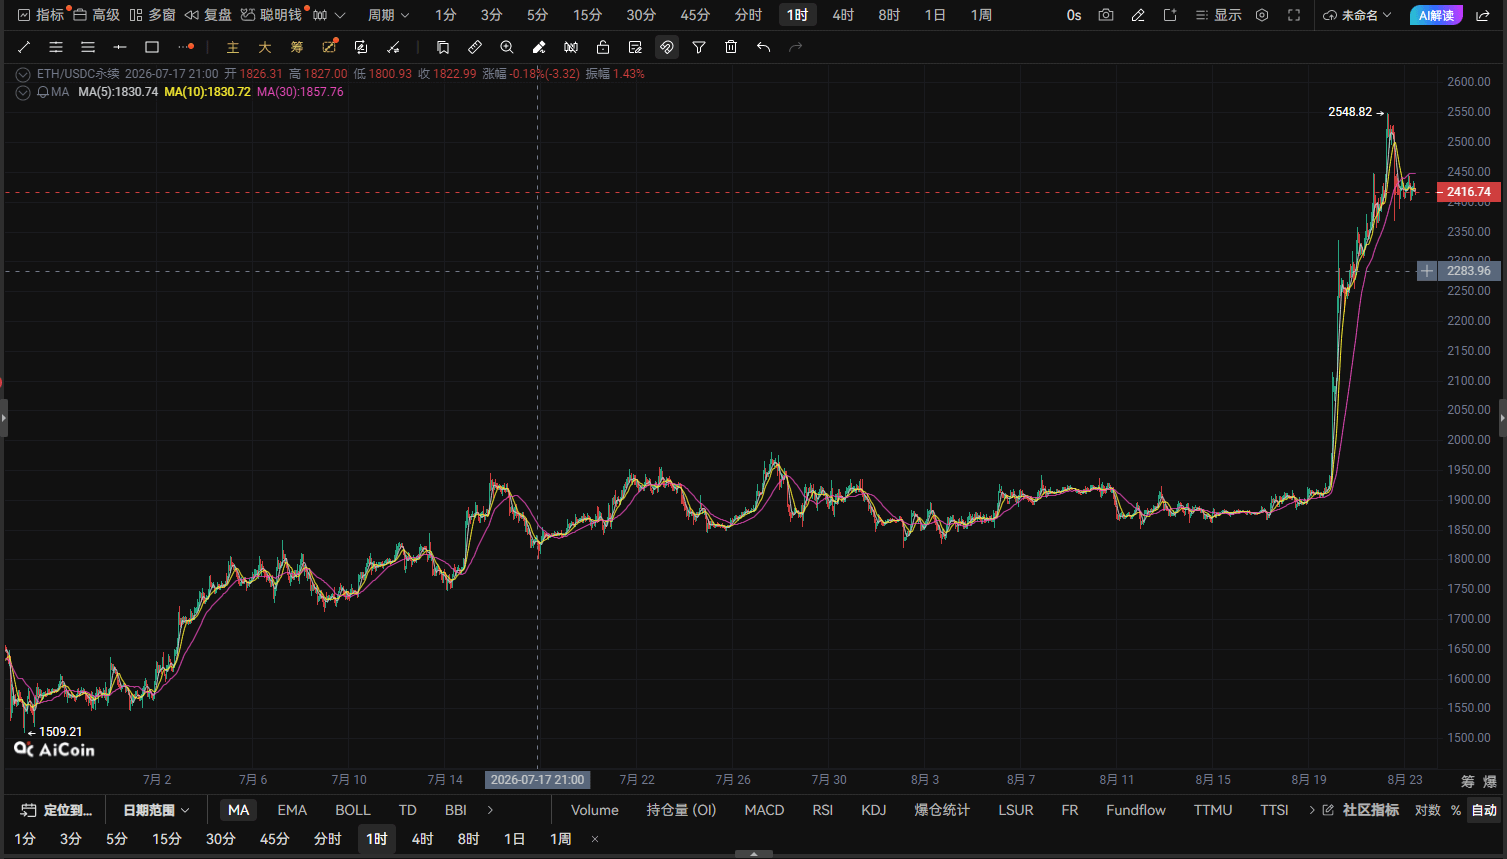Switch to the top 1日 timeframe
Viewport: 1507px width, 859px height.
tap(935, 15)
